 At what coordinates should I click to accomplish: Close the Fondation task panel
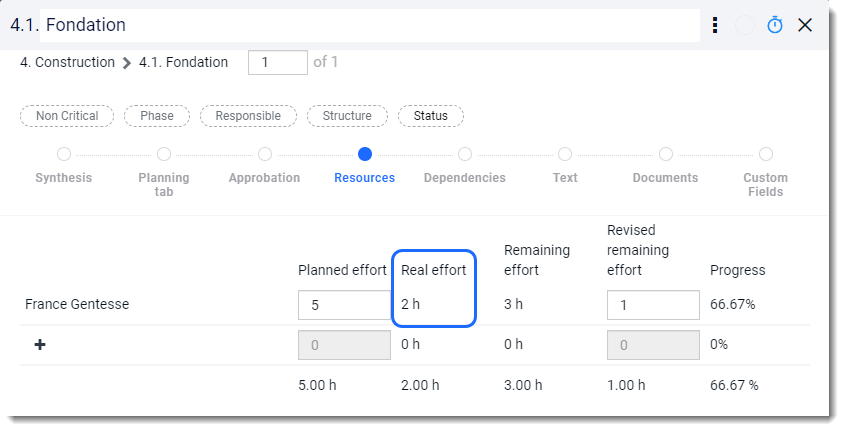coord(805,25)
